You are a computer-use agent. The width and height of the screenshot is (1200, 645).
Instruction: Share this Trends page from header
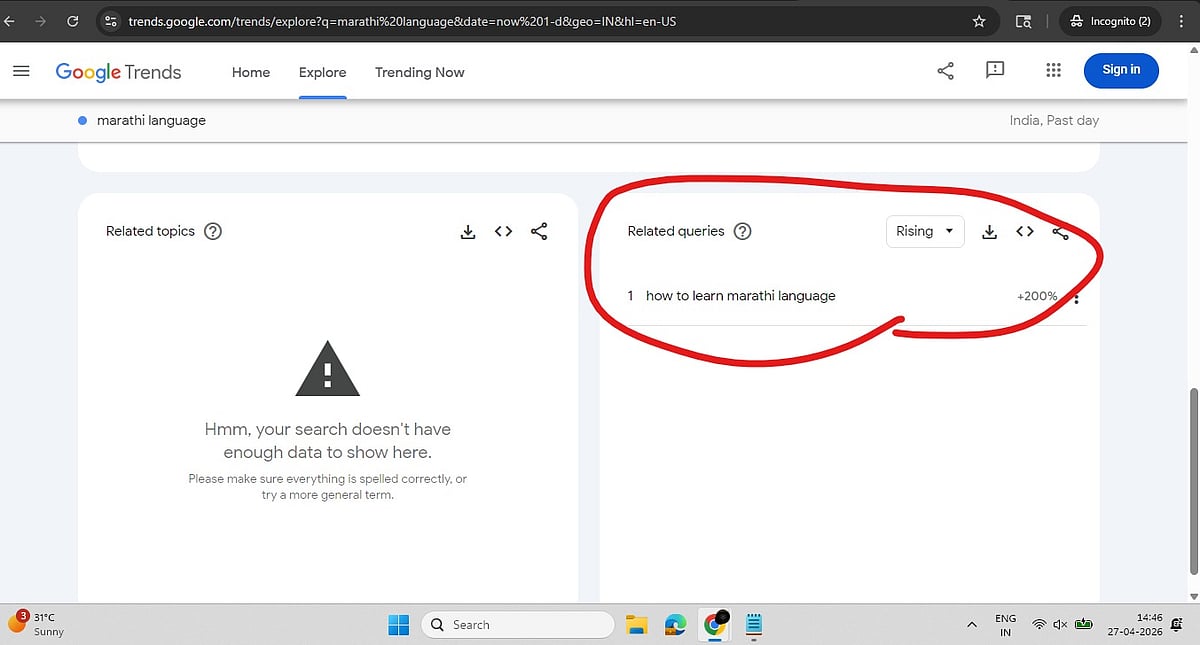945,70
